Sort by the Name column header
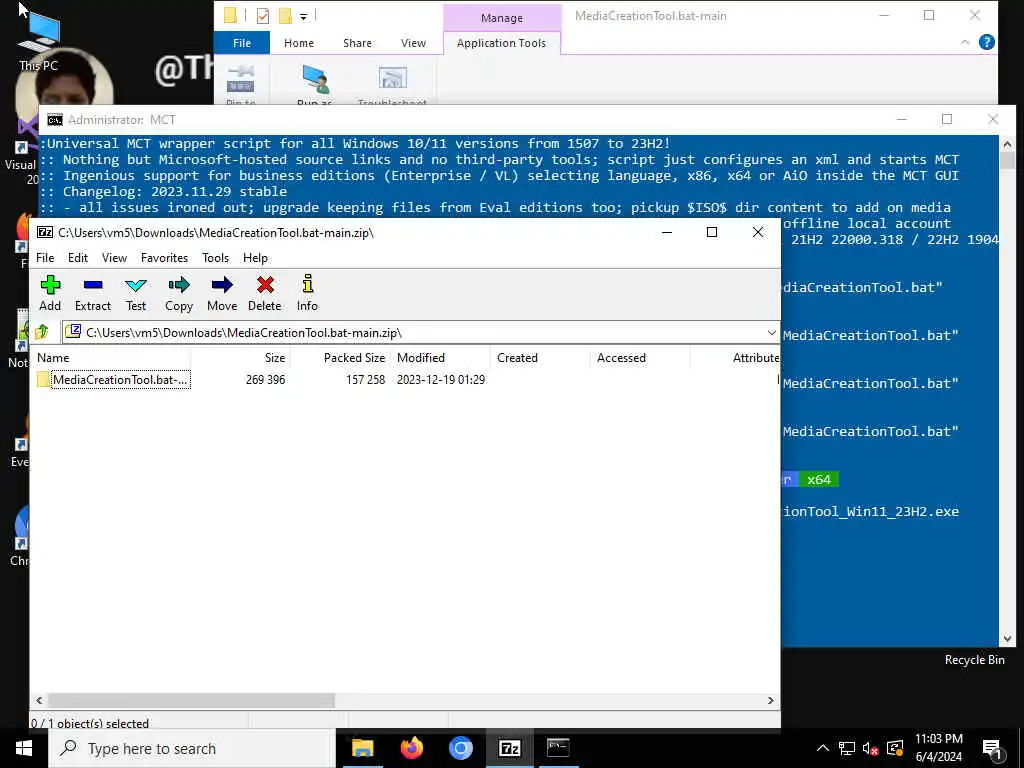The image size is (1024, 768). (x=53, y=358)
